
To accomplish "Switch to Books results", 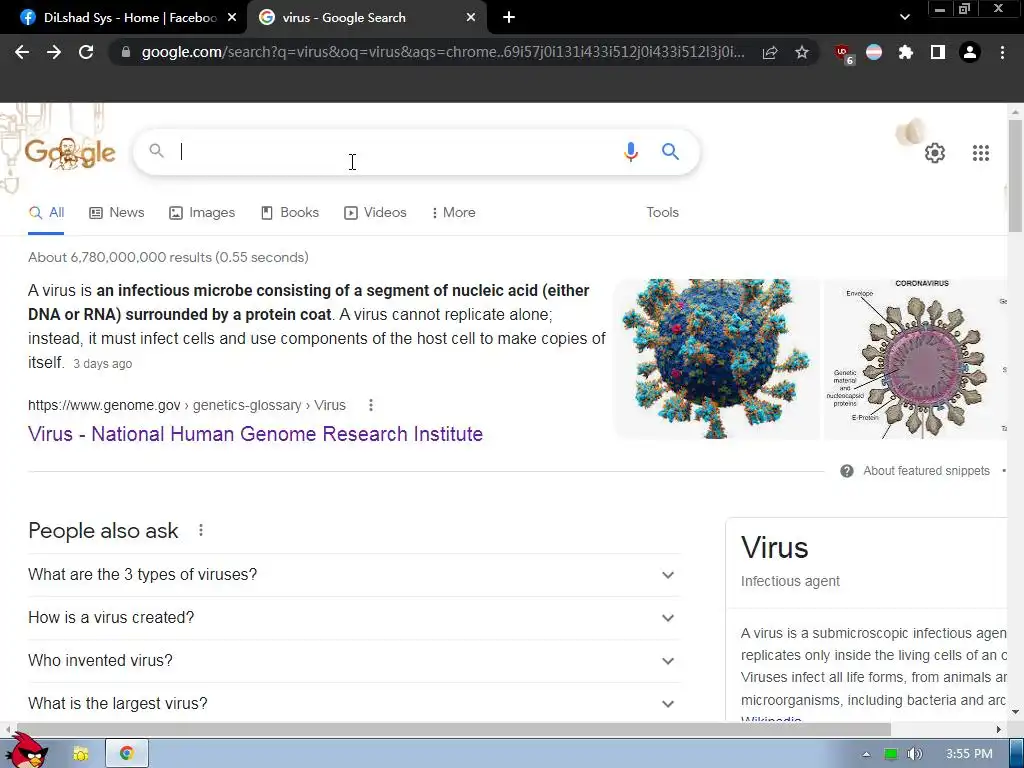I will (290, 213).
